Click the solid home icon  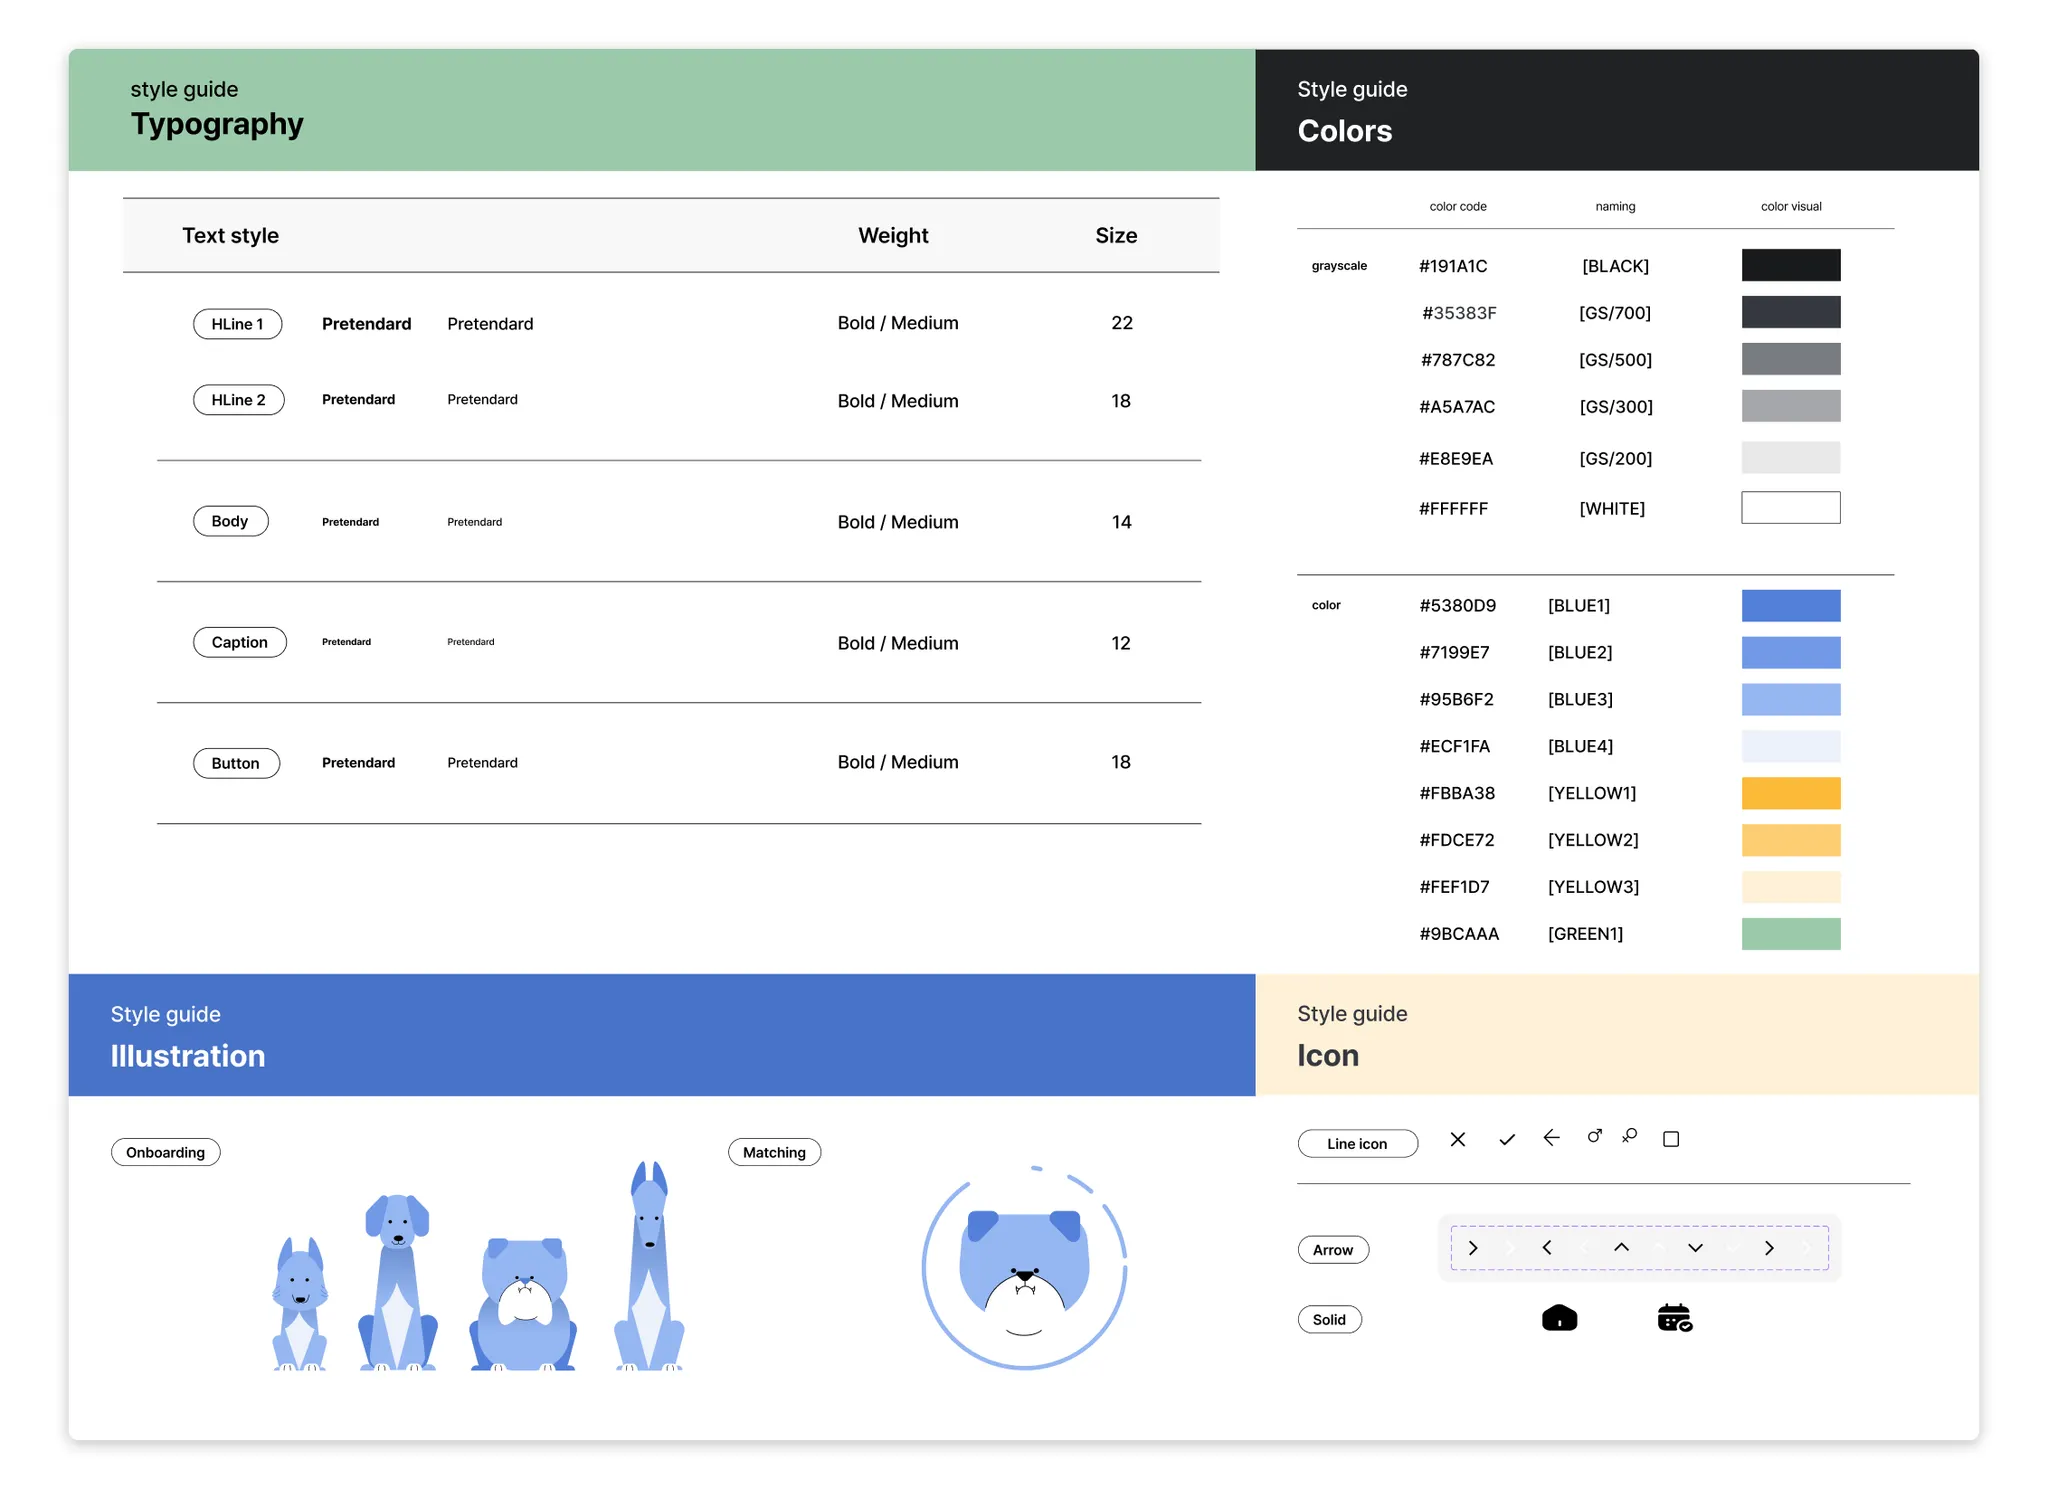(1559, 1318)
